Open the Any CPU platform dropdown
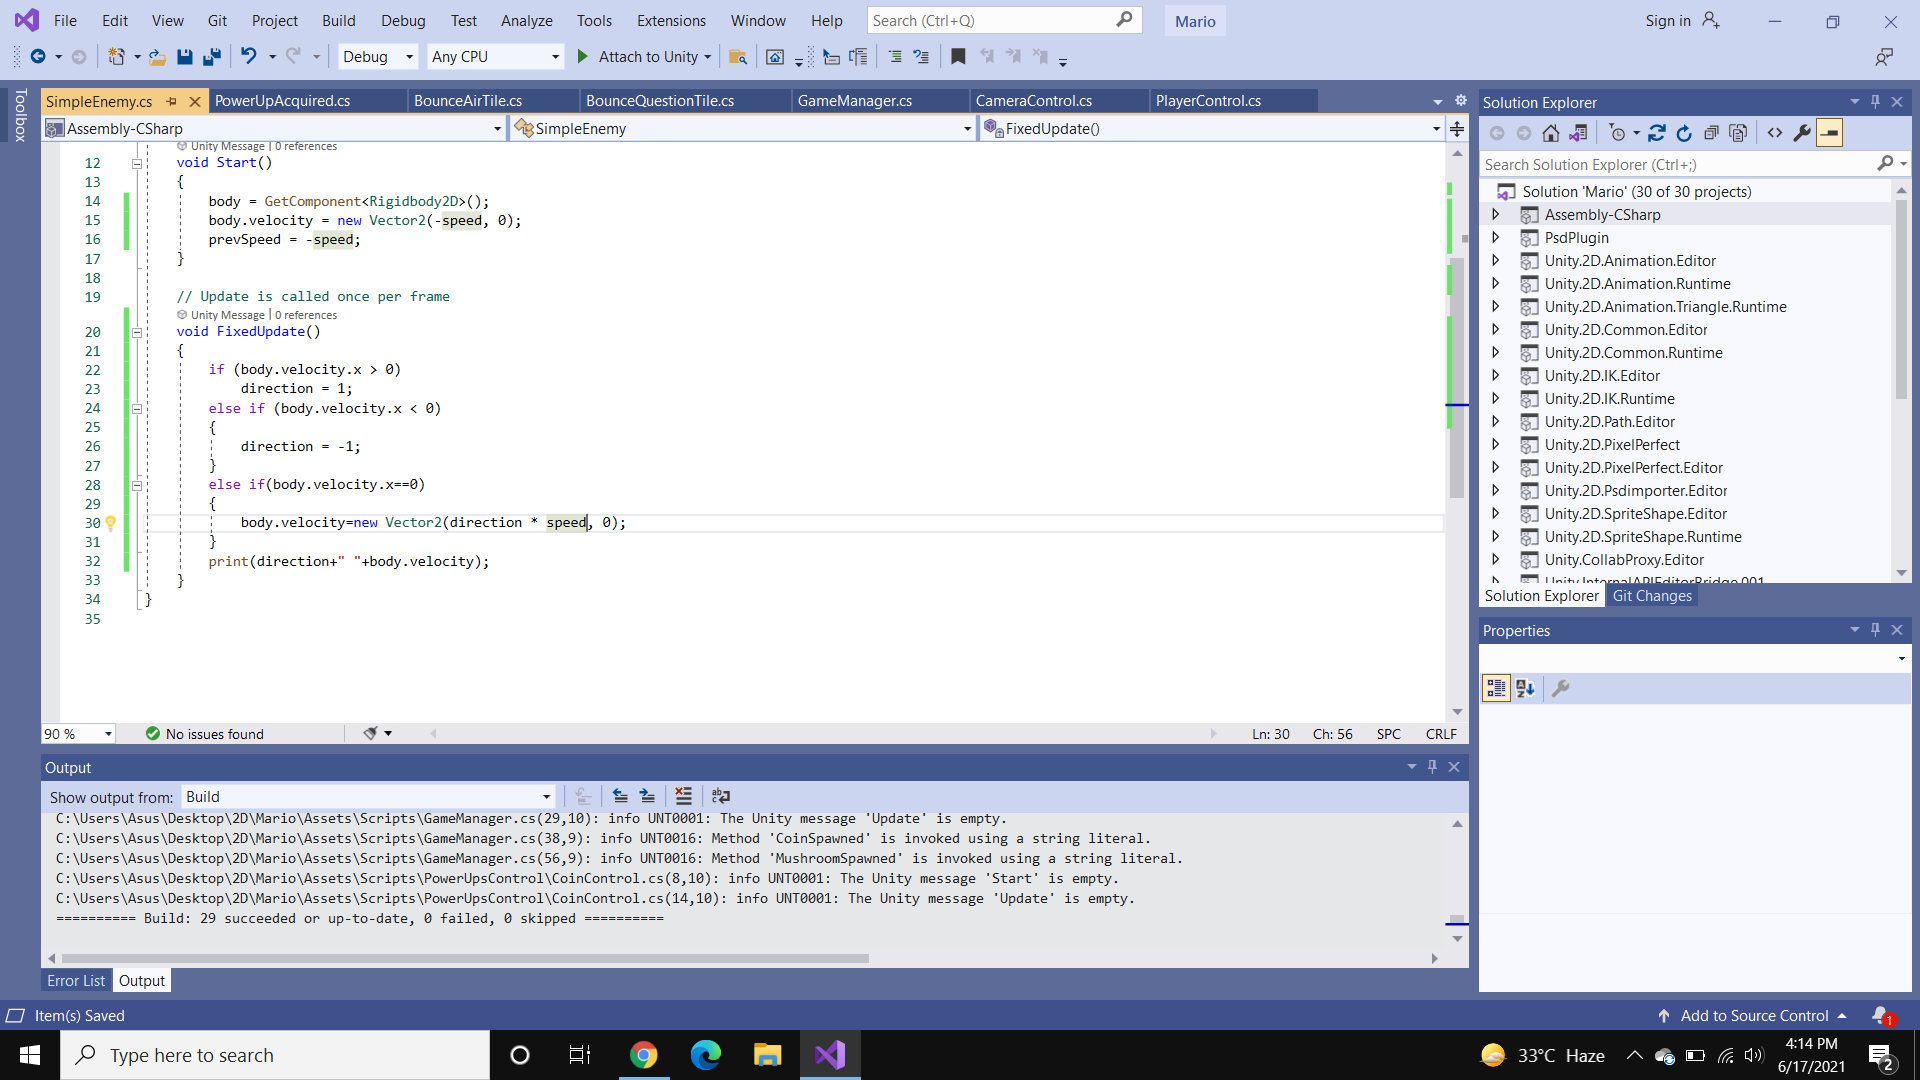The image size is (1920, 1080). [495, 57]
